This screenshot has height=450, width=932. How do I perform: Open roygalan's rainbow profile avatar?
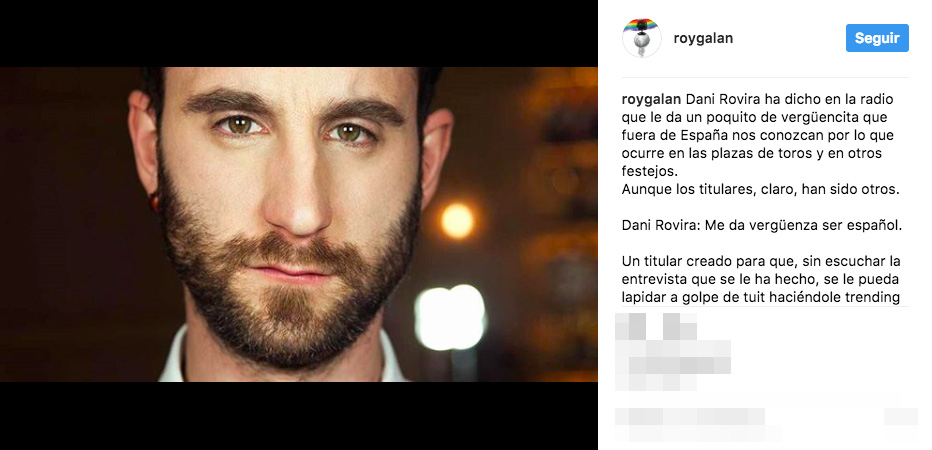coord(641,38)
